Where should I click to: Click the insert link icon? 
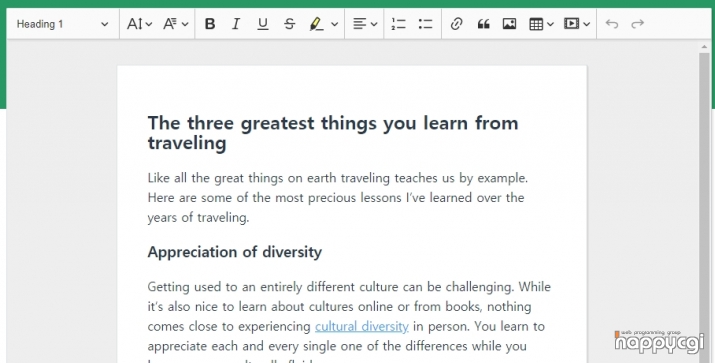456,24
